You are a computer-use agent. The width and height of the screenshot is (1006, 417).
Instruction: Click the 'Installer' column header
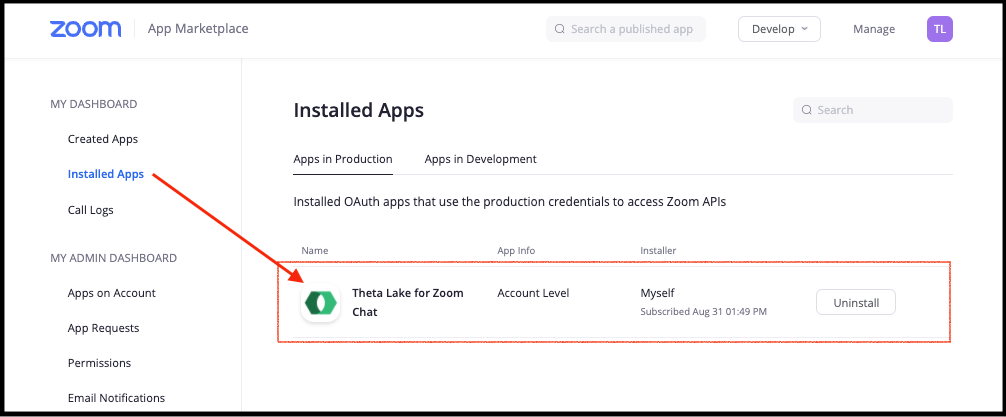coord(658,250)
